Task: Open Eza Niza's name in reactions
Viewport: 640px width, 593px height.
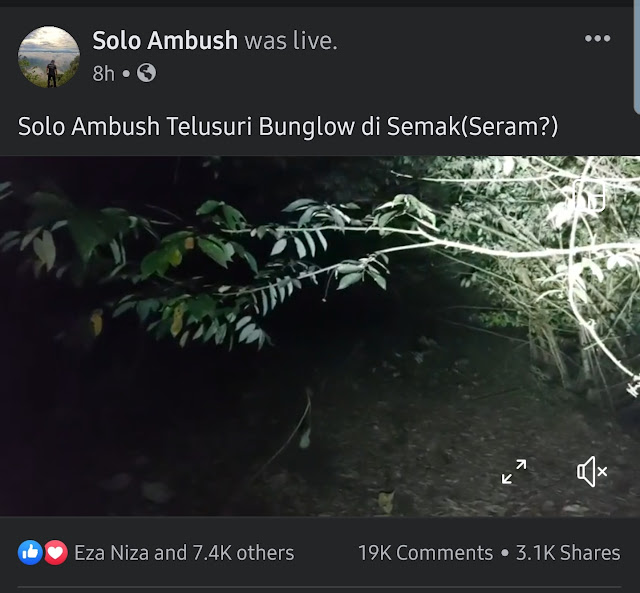Action: click(x=111, y=553)
